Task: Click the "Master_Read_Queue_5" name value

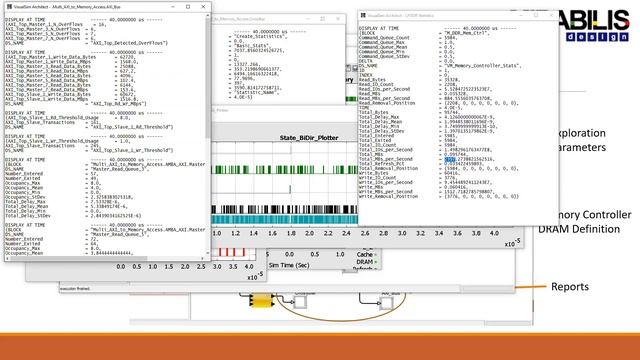Action: (x=119, y=234)
